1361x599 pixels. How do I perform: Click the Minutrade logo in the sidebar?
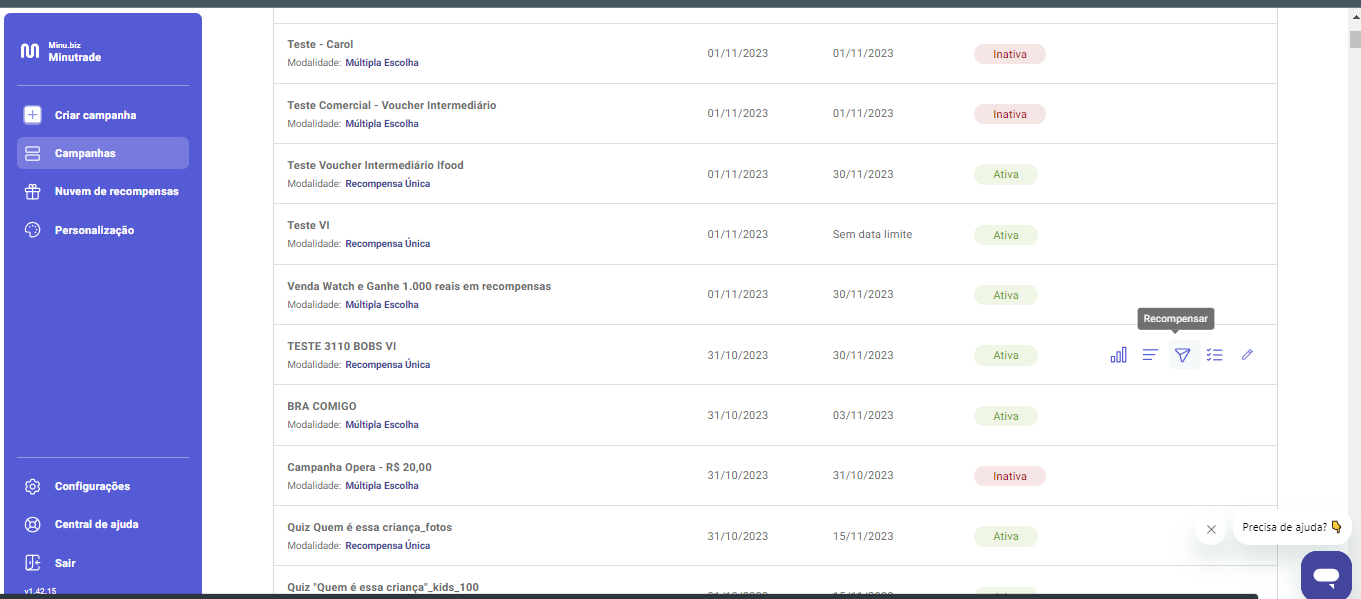point(60,51)
